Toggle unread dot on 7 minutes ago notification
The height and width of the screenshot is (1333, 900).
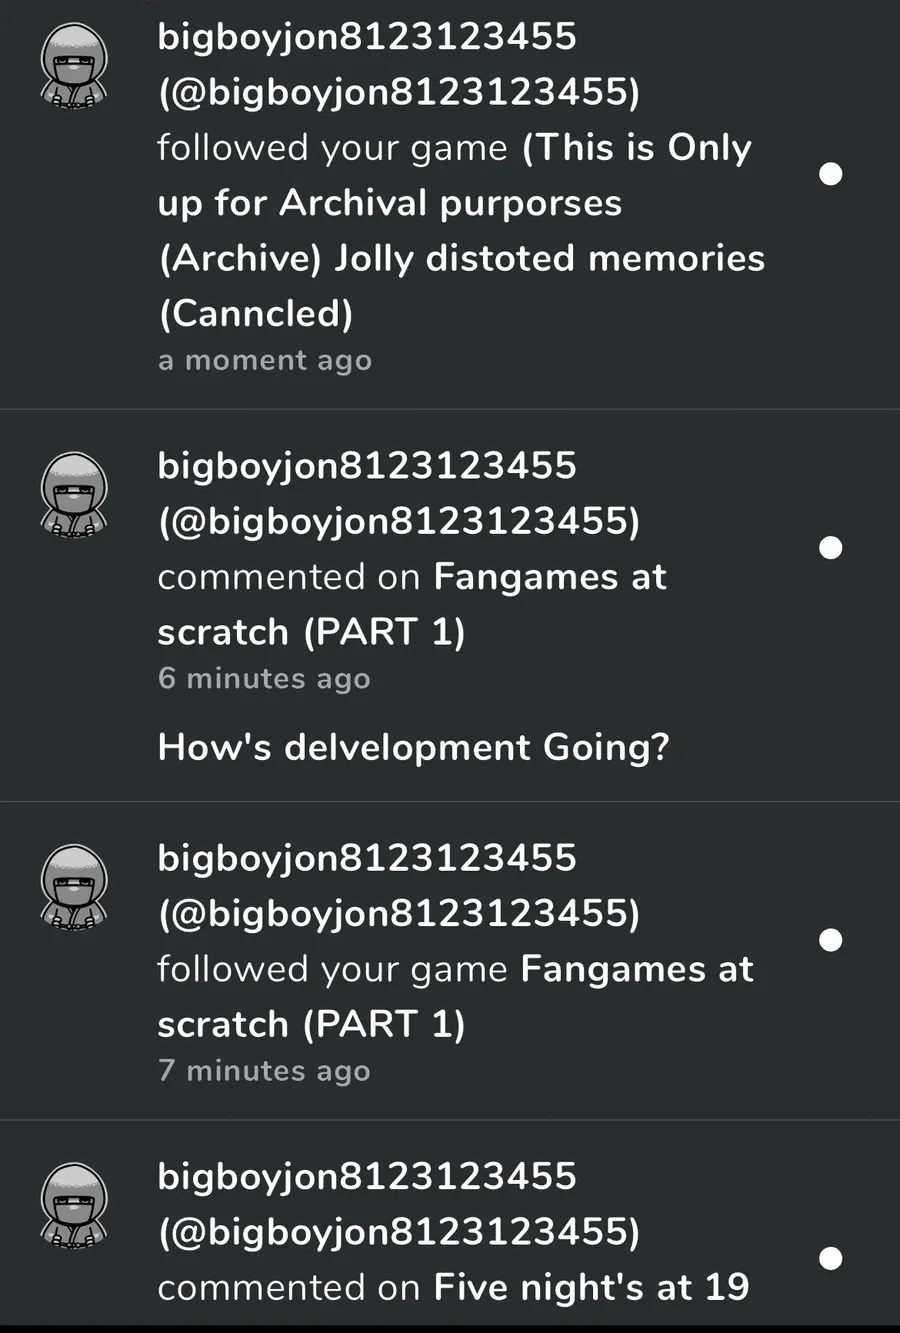coord(831,940)
